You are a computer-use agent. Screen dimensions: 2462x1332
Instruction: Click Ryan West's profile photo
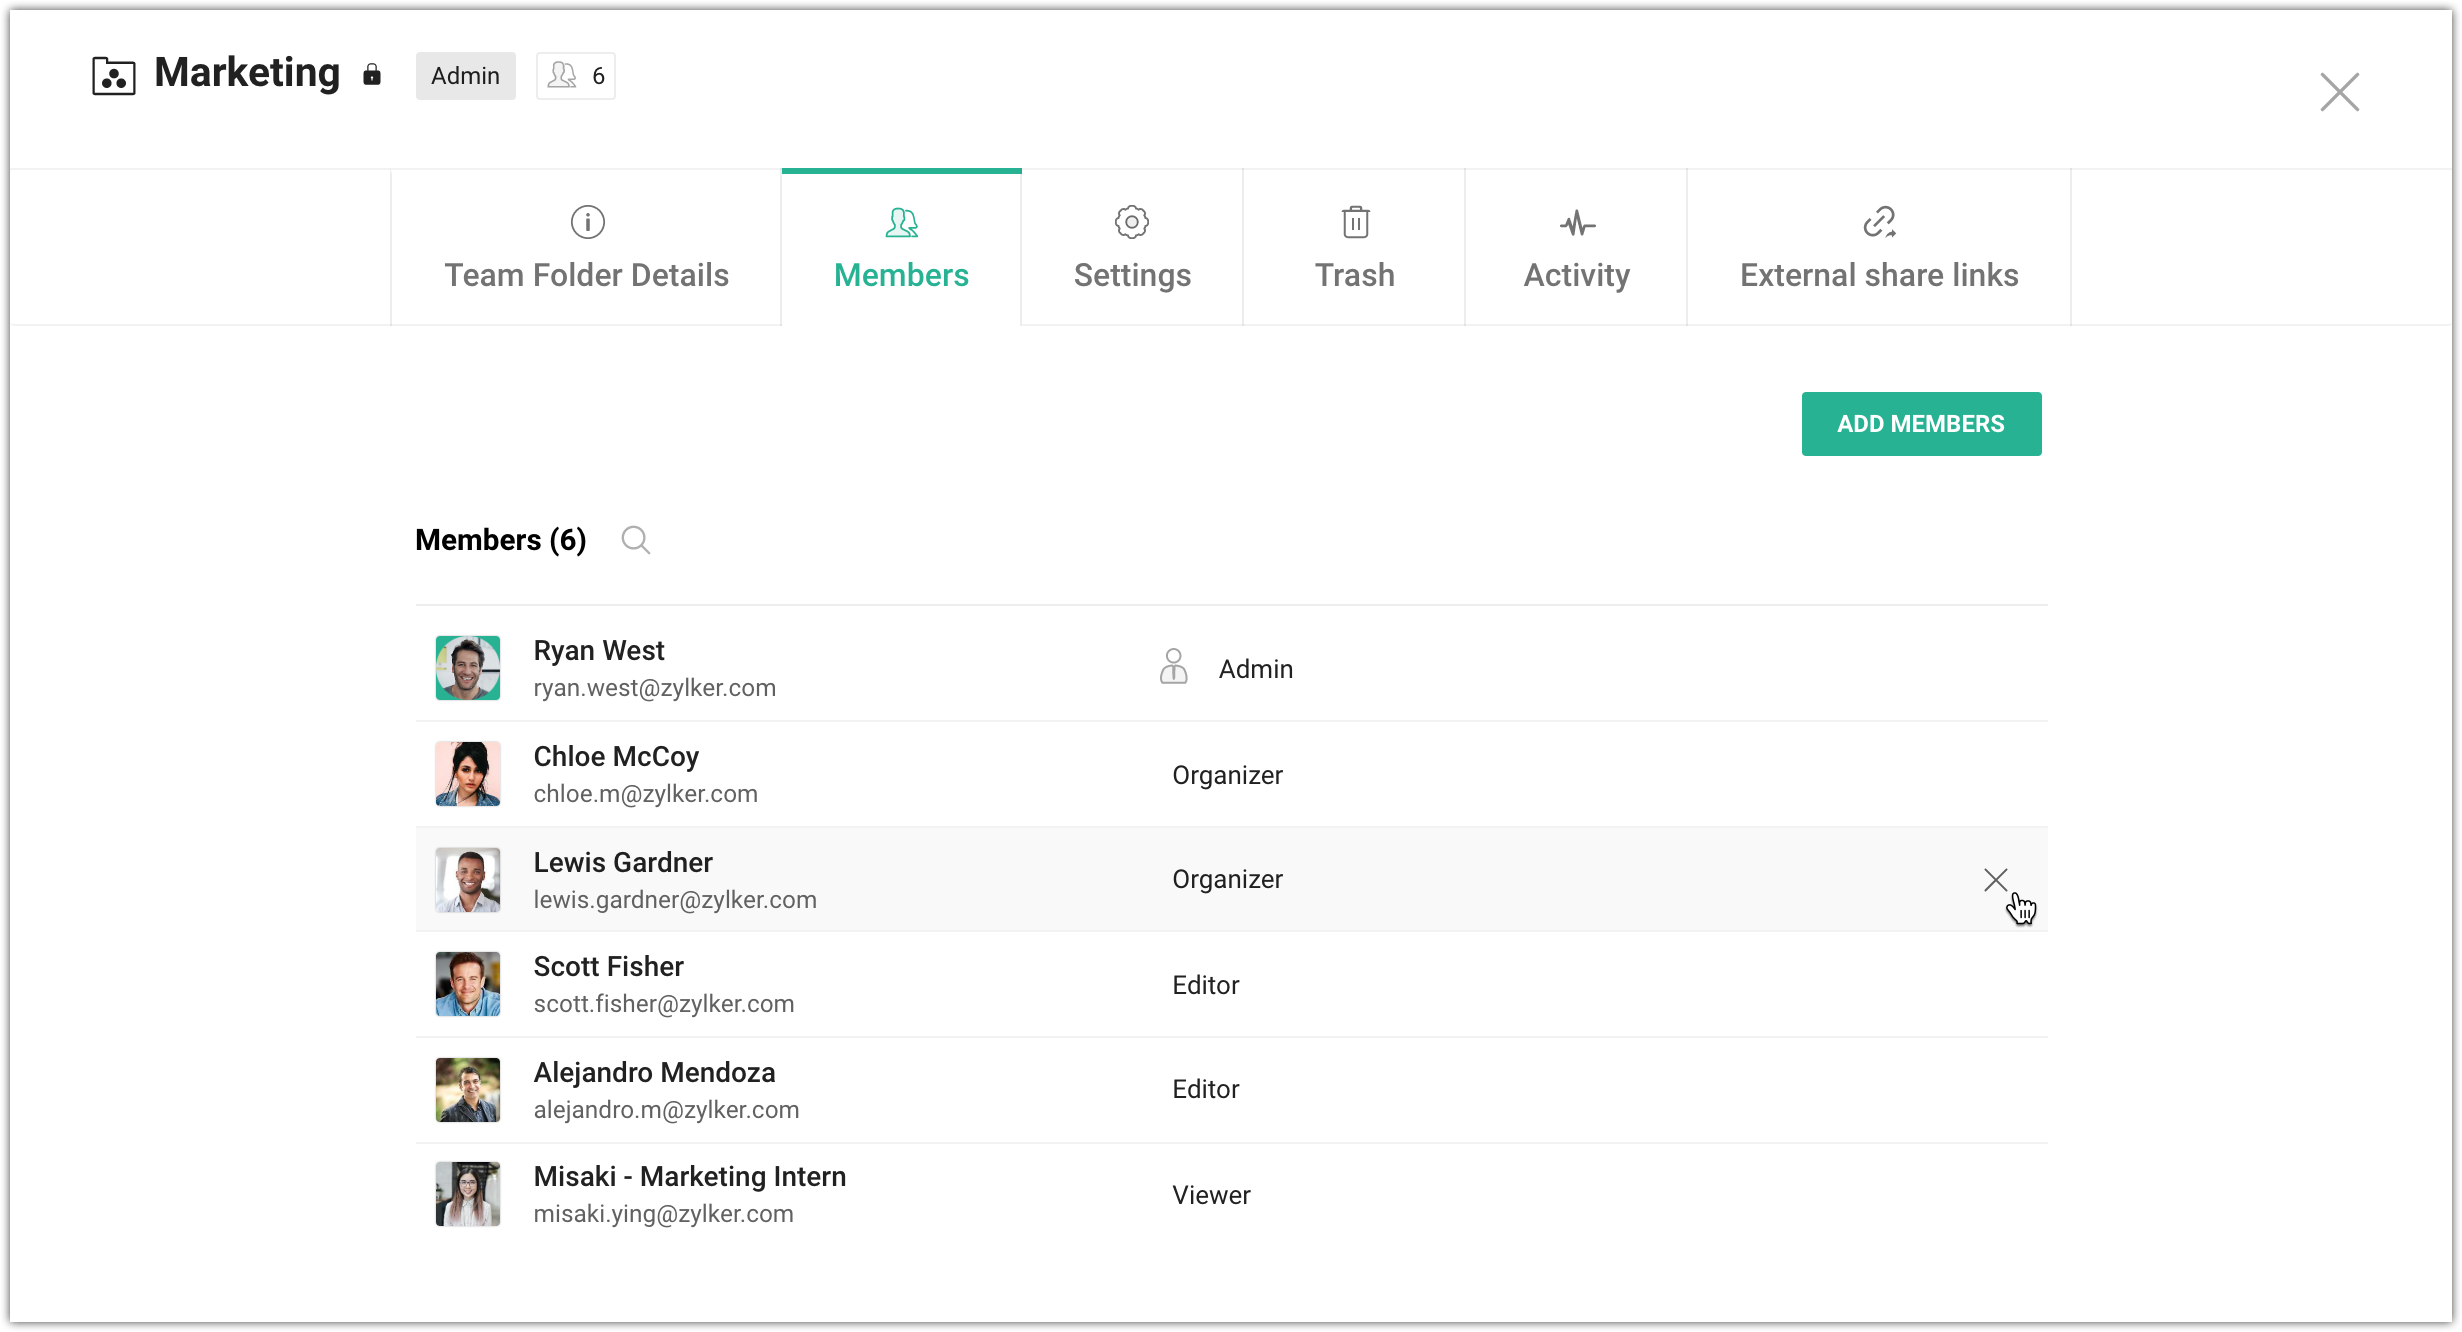468,668
